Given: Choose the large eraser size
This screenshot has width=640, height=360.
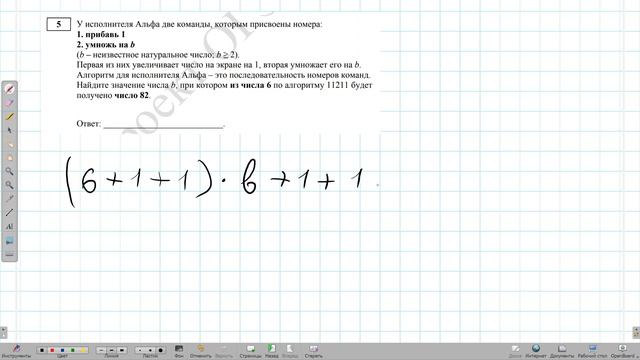Looking at the screenshot, I should [x=160, y=350].
